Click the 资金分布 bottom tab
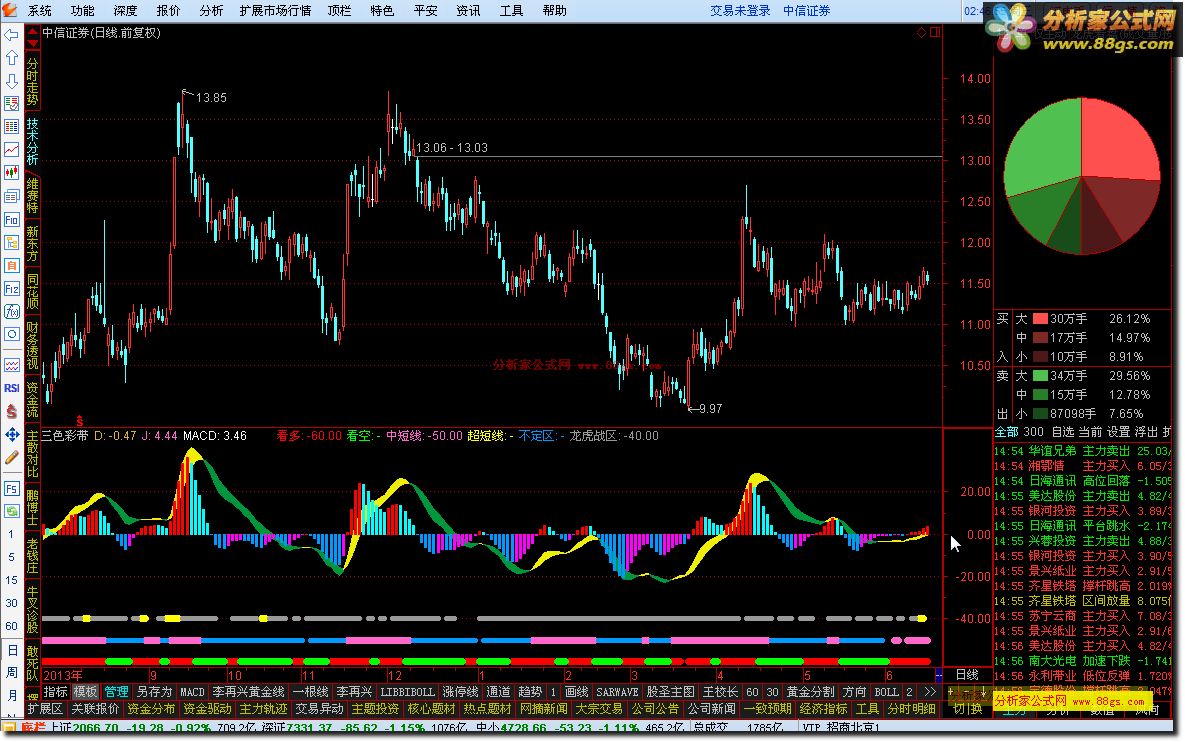The width and height of the screenshot is (1185, 742). tap(150, 709)
